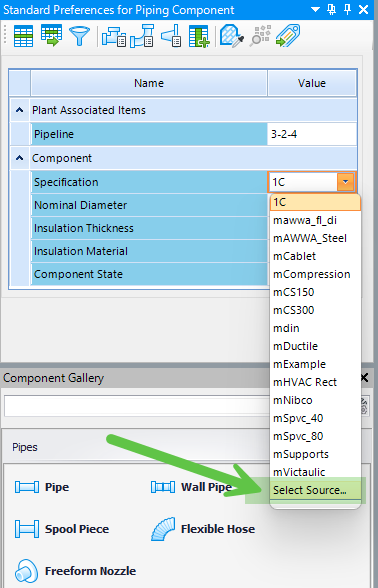Click the Specification dropdown arrow button
Image resolution: width=378 pixels, height=588 pixels.
coord(345,182)
